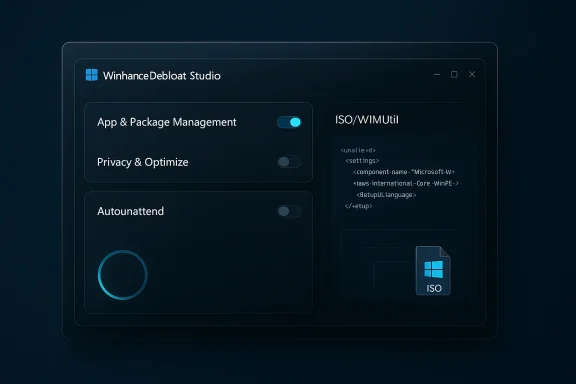Image resolution: width=576 pixels, height=384 pixels.
Task: Select the SetupUILanguage code line
Action: pyautogui.click(x=386, y=195)
